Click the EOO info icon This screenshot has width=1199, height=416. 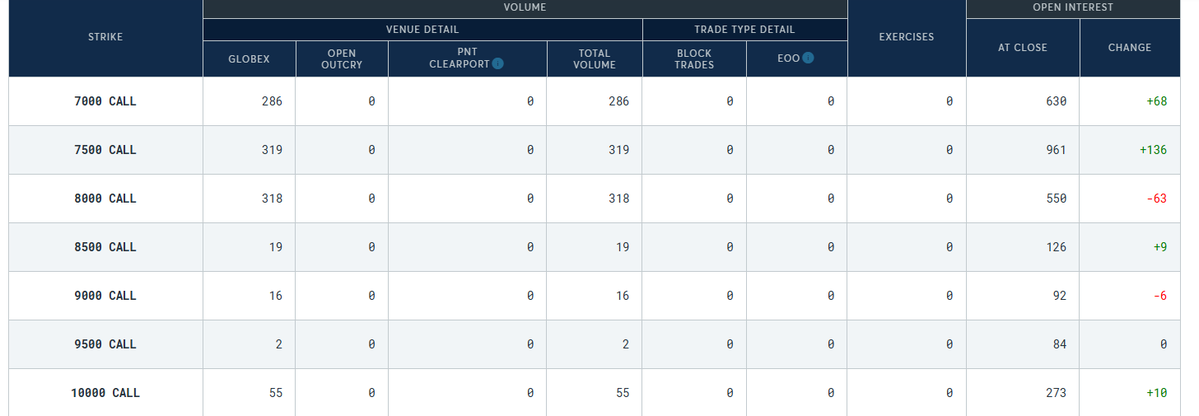tap(808, 59)
